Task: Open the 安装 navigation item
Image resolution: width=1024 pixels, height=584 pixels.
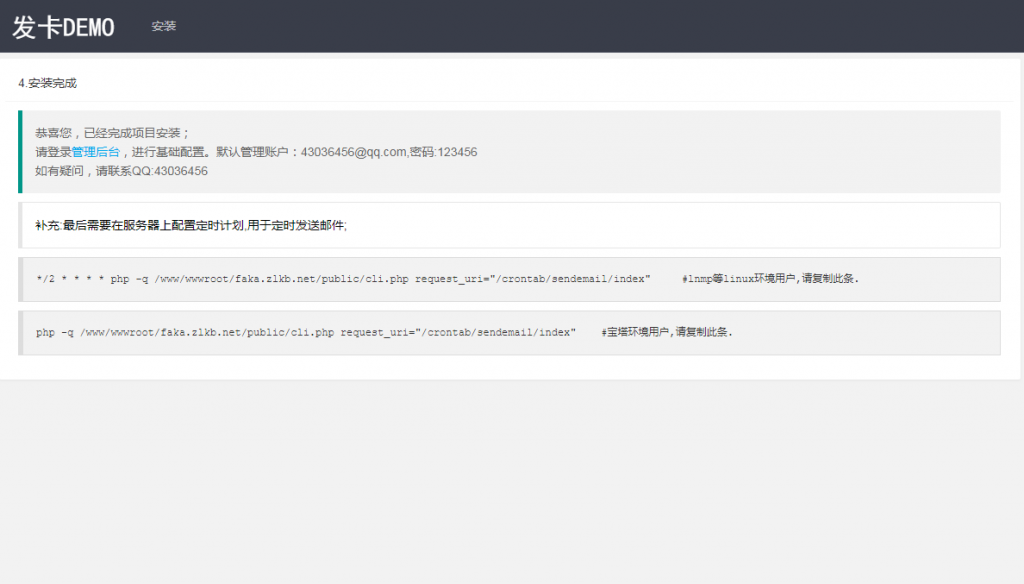Action: [x=163, y=26]
